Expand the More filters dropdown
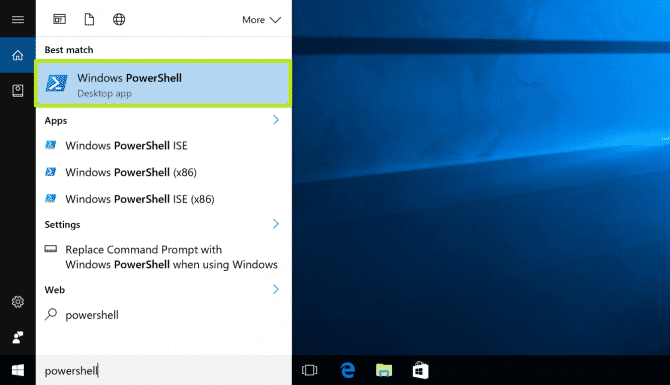This screenshot has height=385, width=670. pyautogui.click(x=261, y=20)
